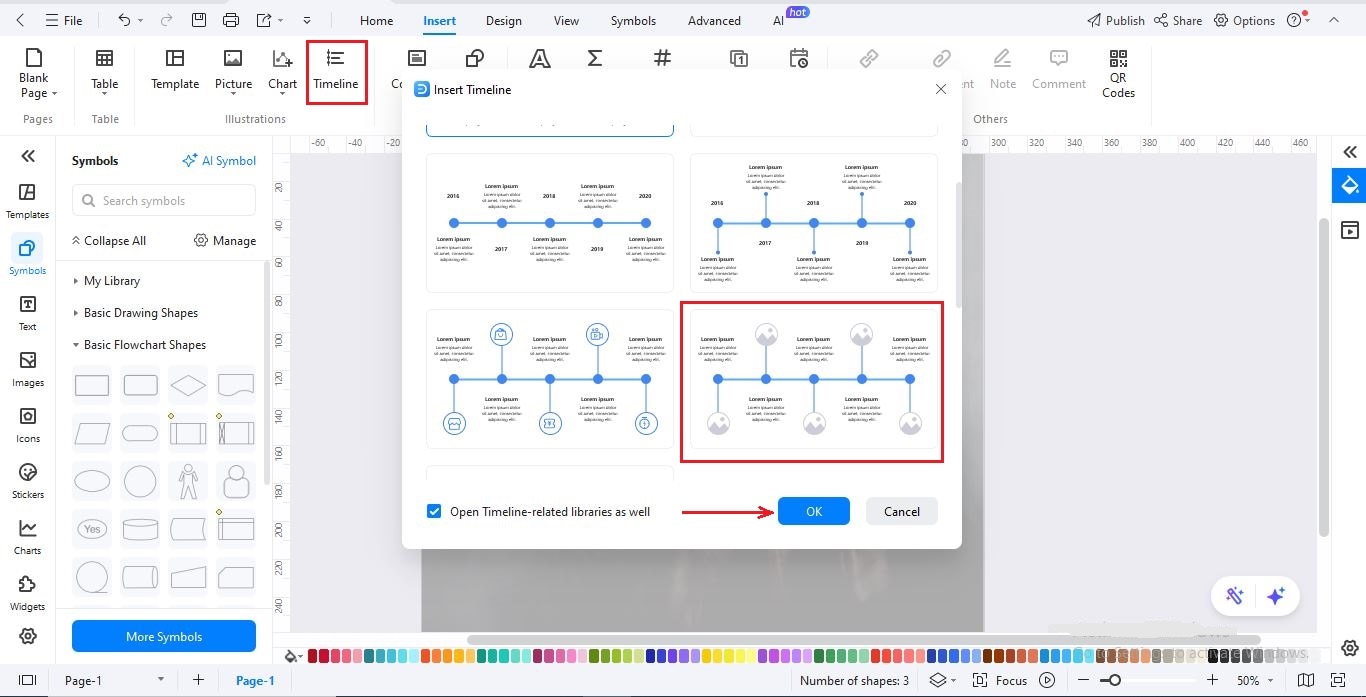Uncheck Open Timeline-related libraries as well
1366x697 pixels.
(x=434, y=511)
